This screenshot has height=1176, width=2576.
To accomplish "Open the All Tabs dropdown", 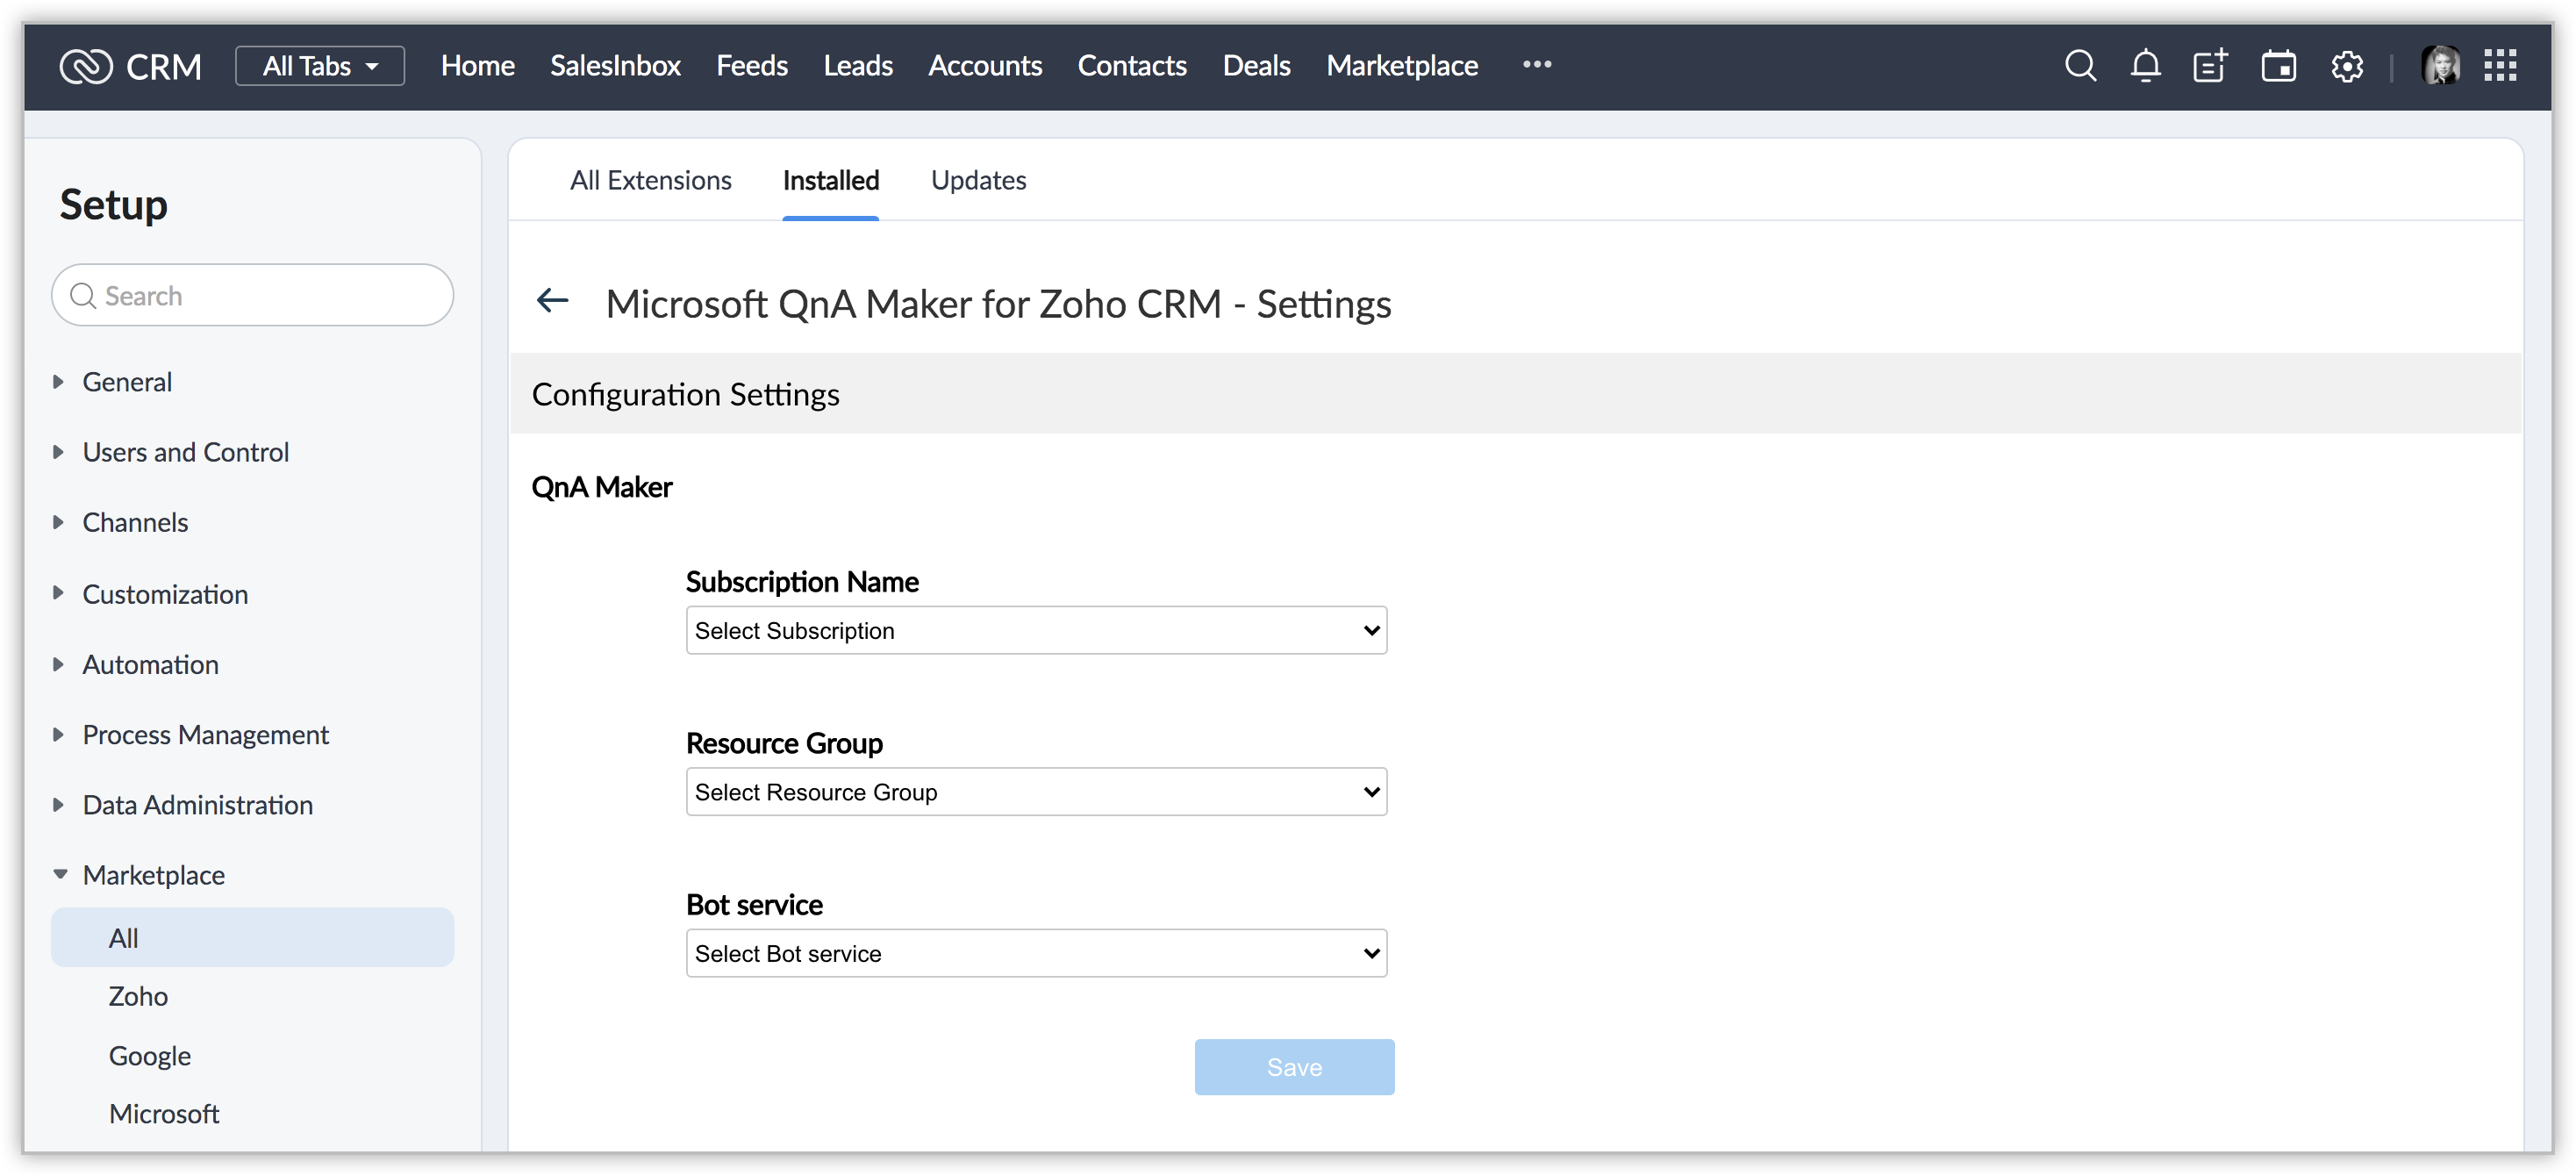I will coord(320,66).
